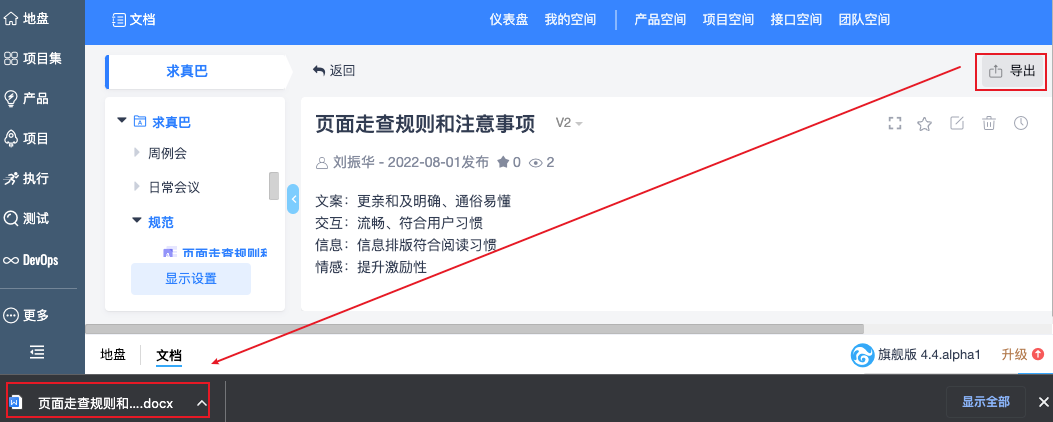Star this document as favorite
This screenshot has width=1053, height=422.
[x=925, y=123]
